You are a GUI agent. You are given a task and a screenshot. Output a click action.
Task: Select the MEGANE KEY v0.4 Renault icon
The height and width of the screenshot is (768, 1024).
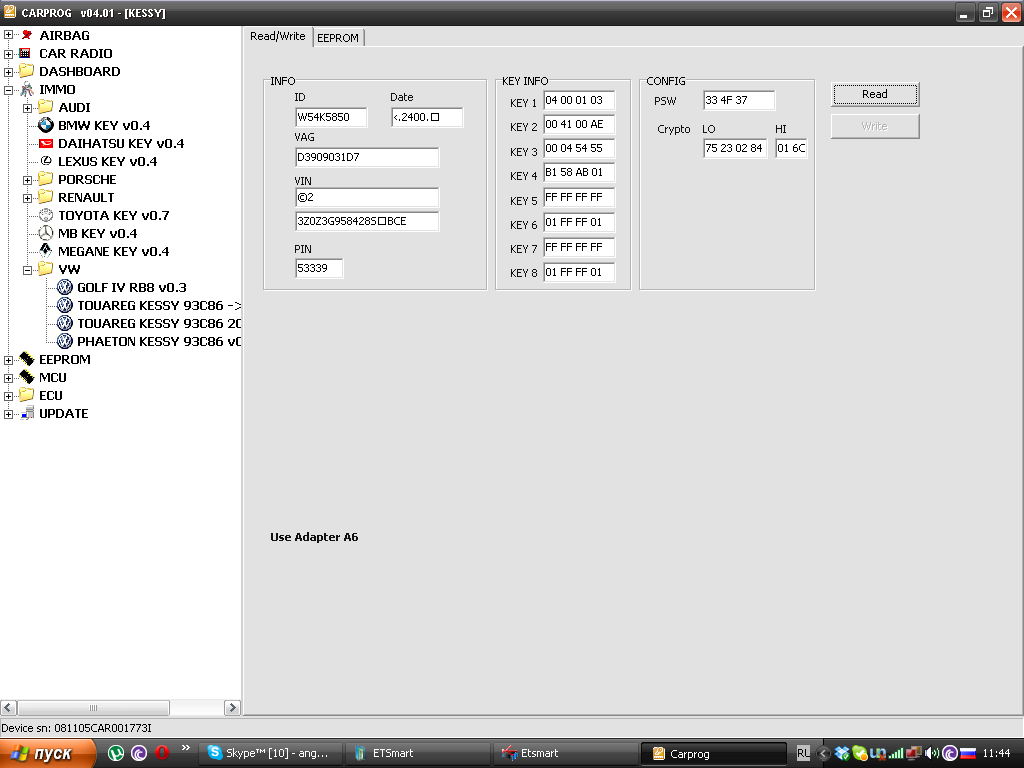tap(45, 252)
